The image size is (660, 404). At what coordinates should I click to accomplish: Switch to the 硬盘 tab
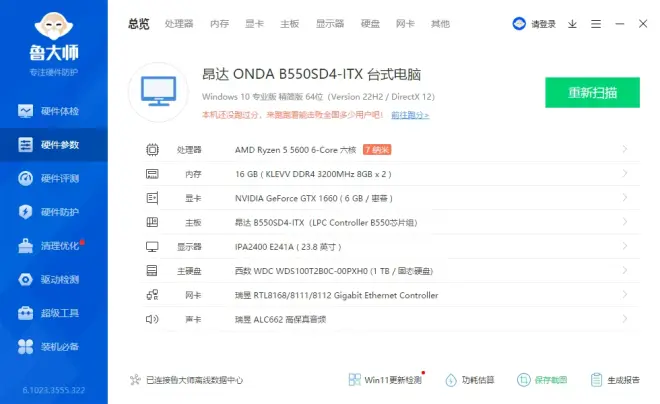(370, 24)
